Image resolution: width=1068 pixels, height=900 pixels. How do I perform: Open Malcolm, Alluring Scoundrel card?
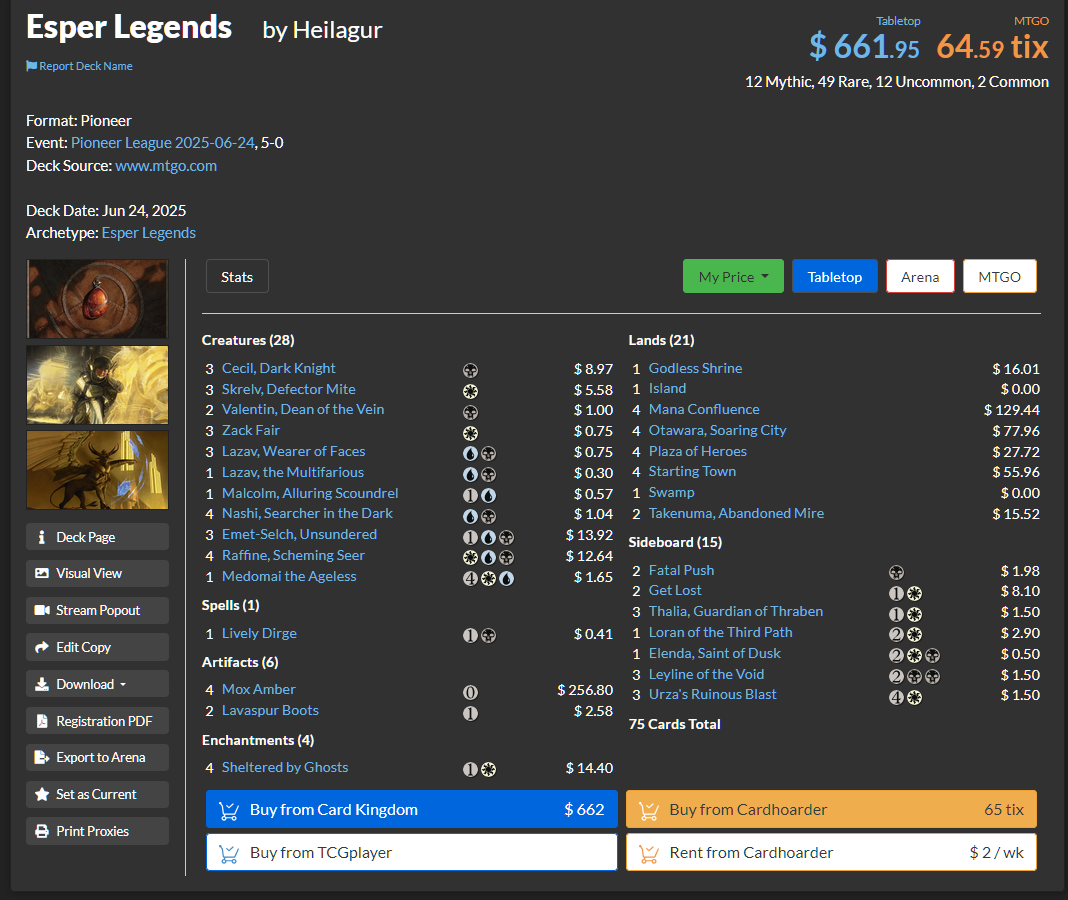pyautogui.click(x=310, y=493)
